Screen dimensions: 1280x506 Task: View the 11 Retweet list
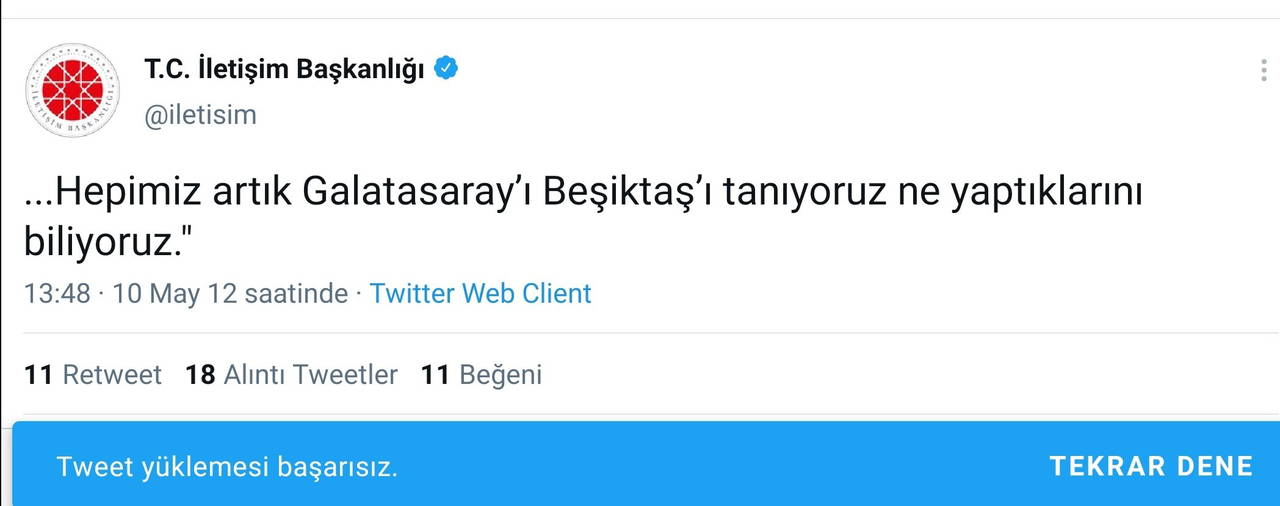(93, 375)
